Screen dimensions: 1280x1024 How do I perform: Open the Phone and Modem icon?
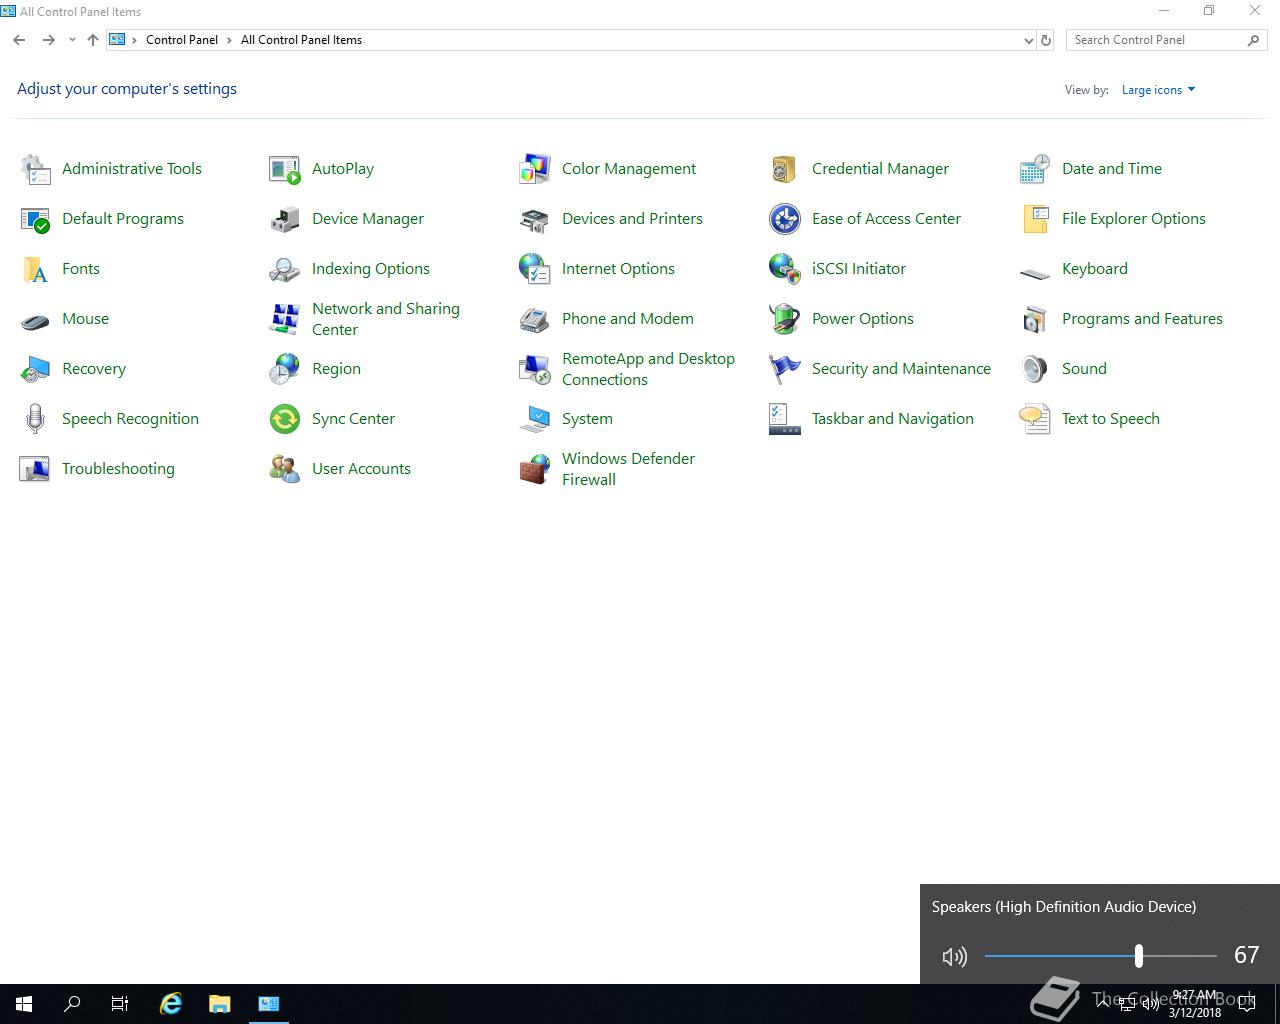[x=535, y=319]
